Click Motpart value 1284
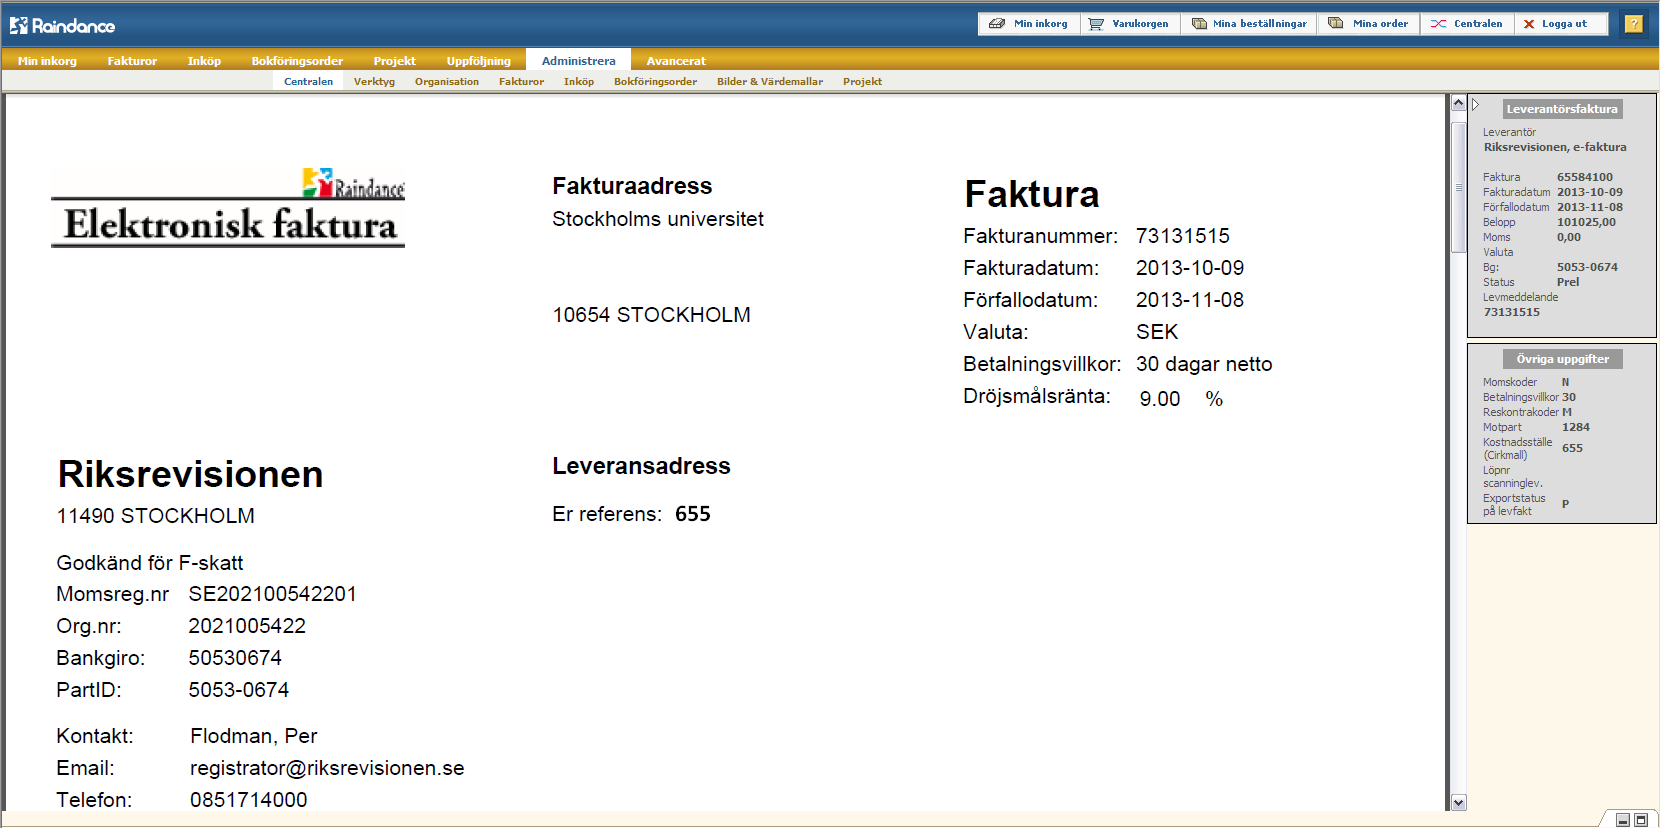 tap(1575, 427)
